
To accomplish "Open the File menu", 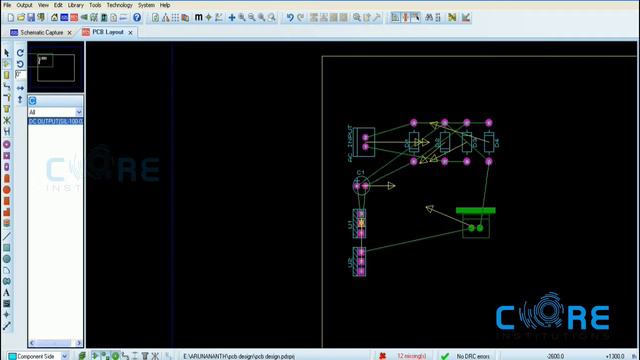I will click(x=7, y=5).
